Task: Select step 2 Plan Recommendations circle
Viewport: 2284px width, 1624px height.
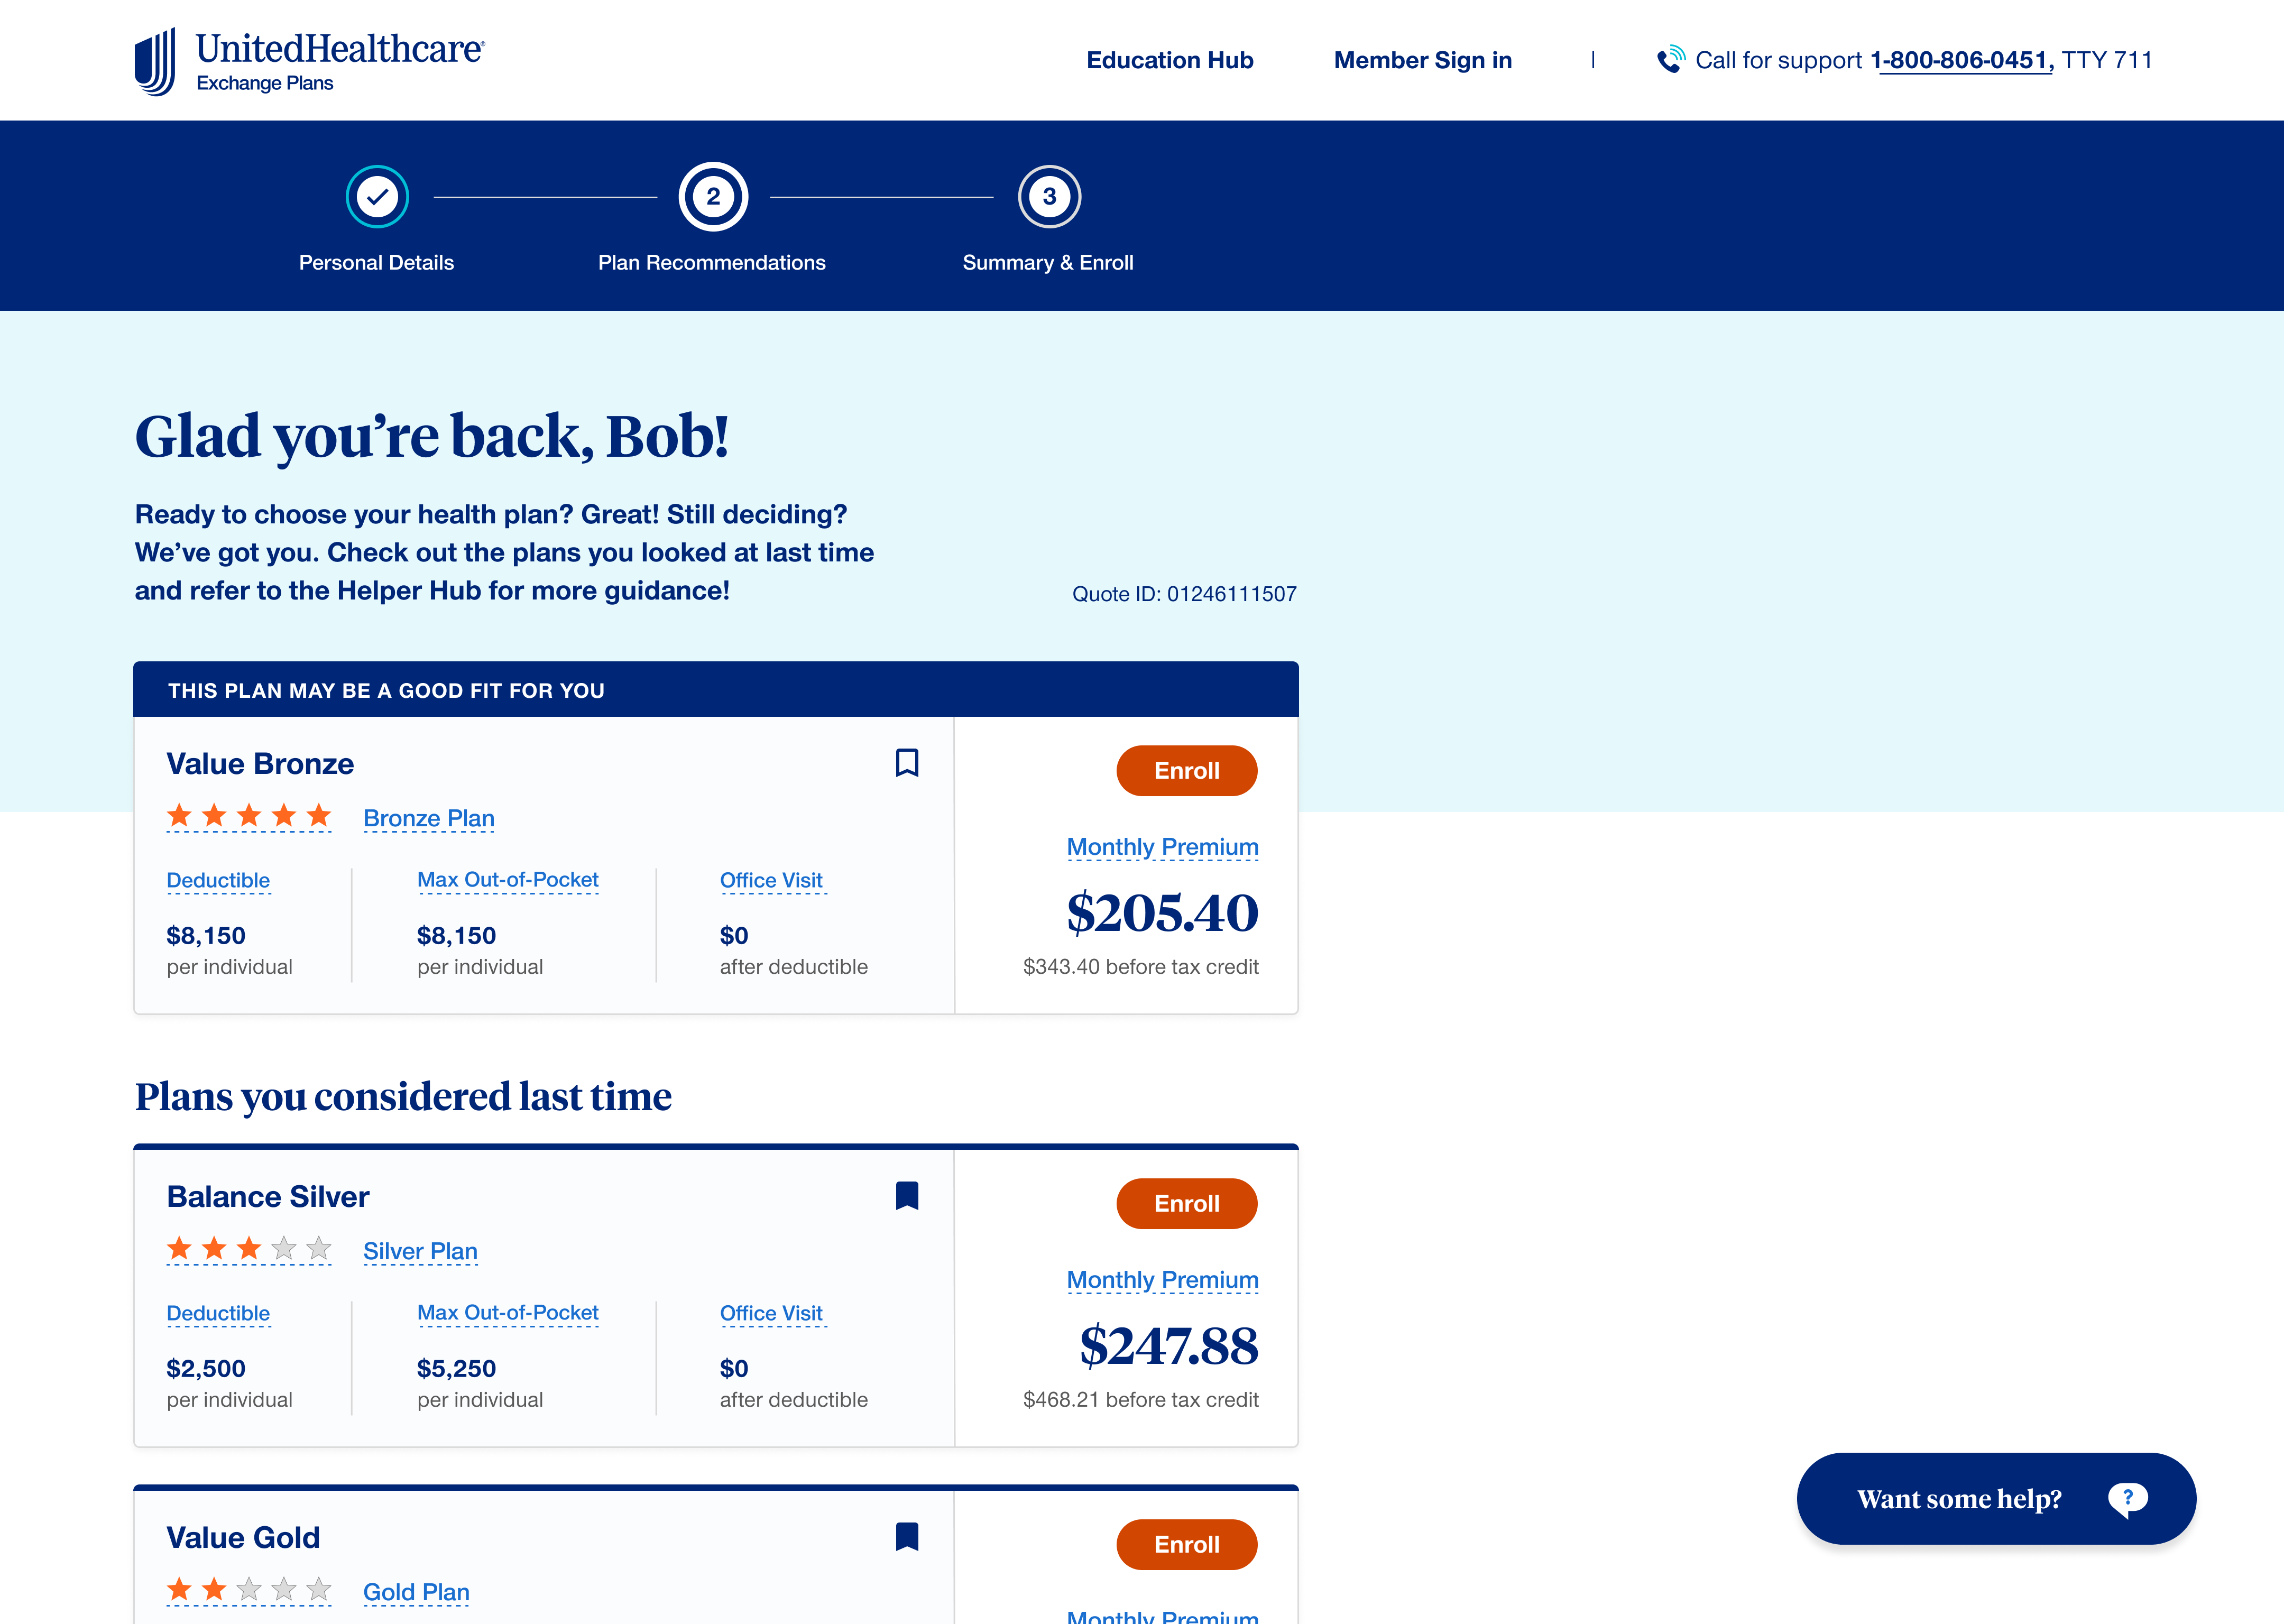Action: pos(713,197)
